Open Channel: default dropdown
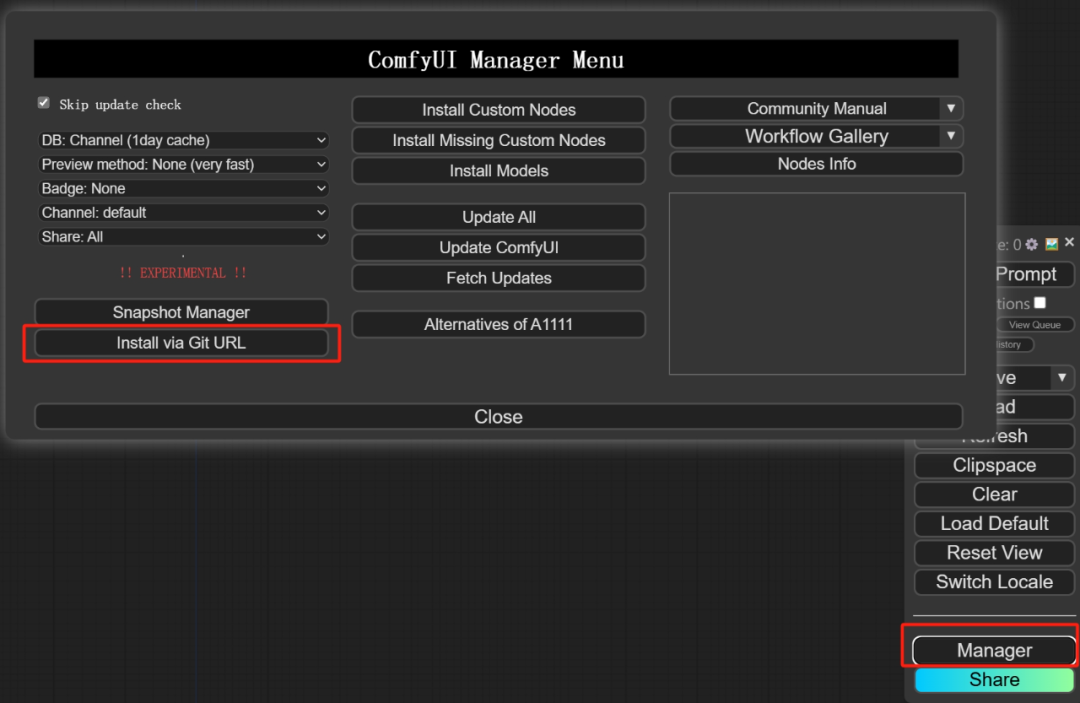Screen dimensions: 1080x703 pyautogui.click(x=183, y=212)
